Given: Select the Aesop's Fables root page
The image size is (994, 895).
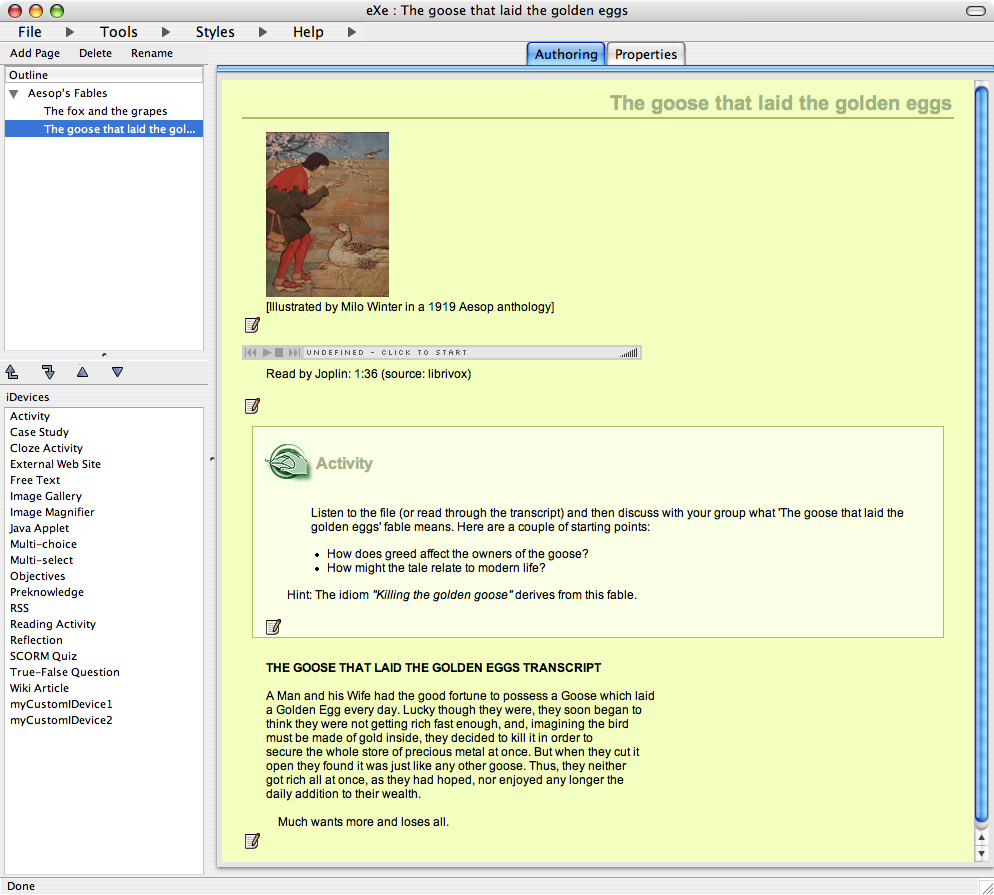Looking at the screenshot, I should tap(68, 93).
